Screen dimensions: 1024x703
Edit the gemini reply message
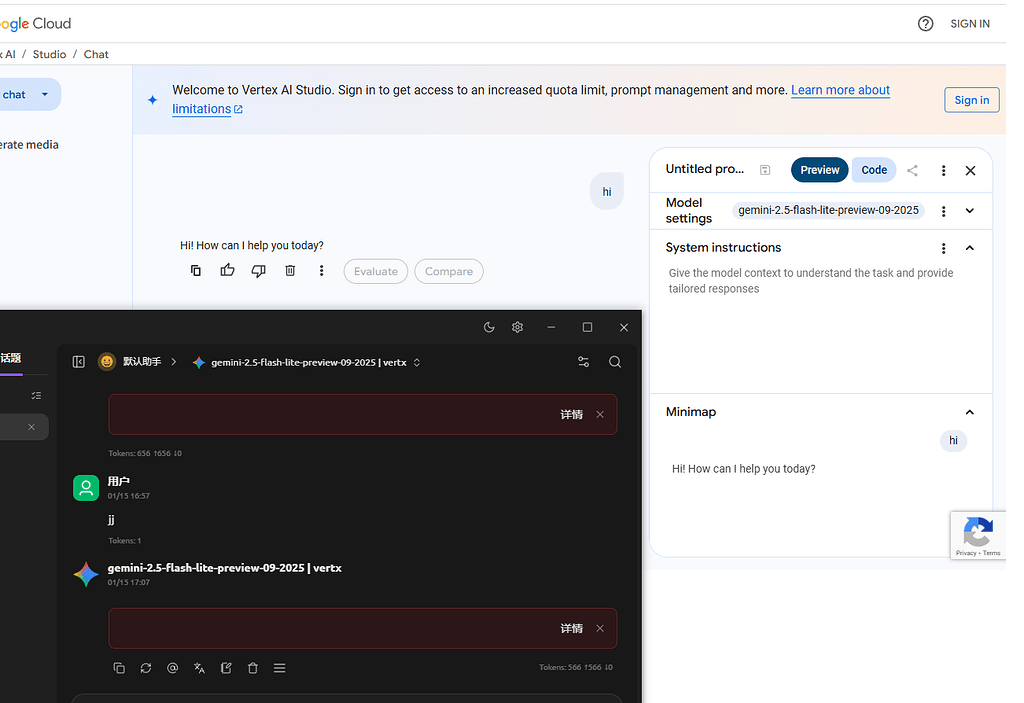226,668
